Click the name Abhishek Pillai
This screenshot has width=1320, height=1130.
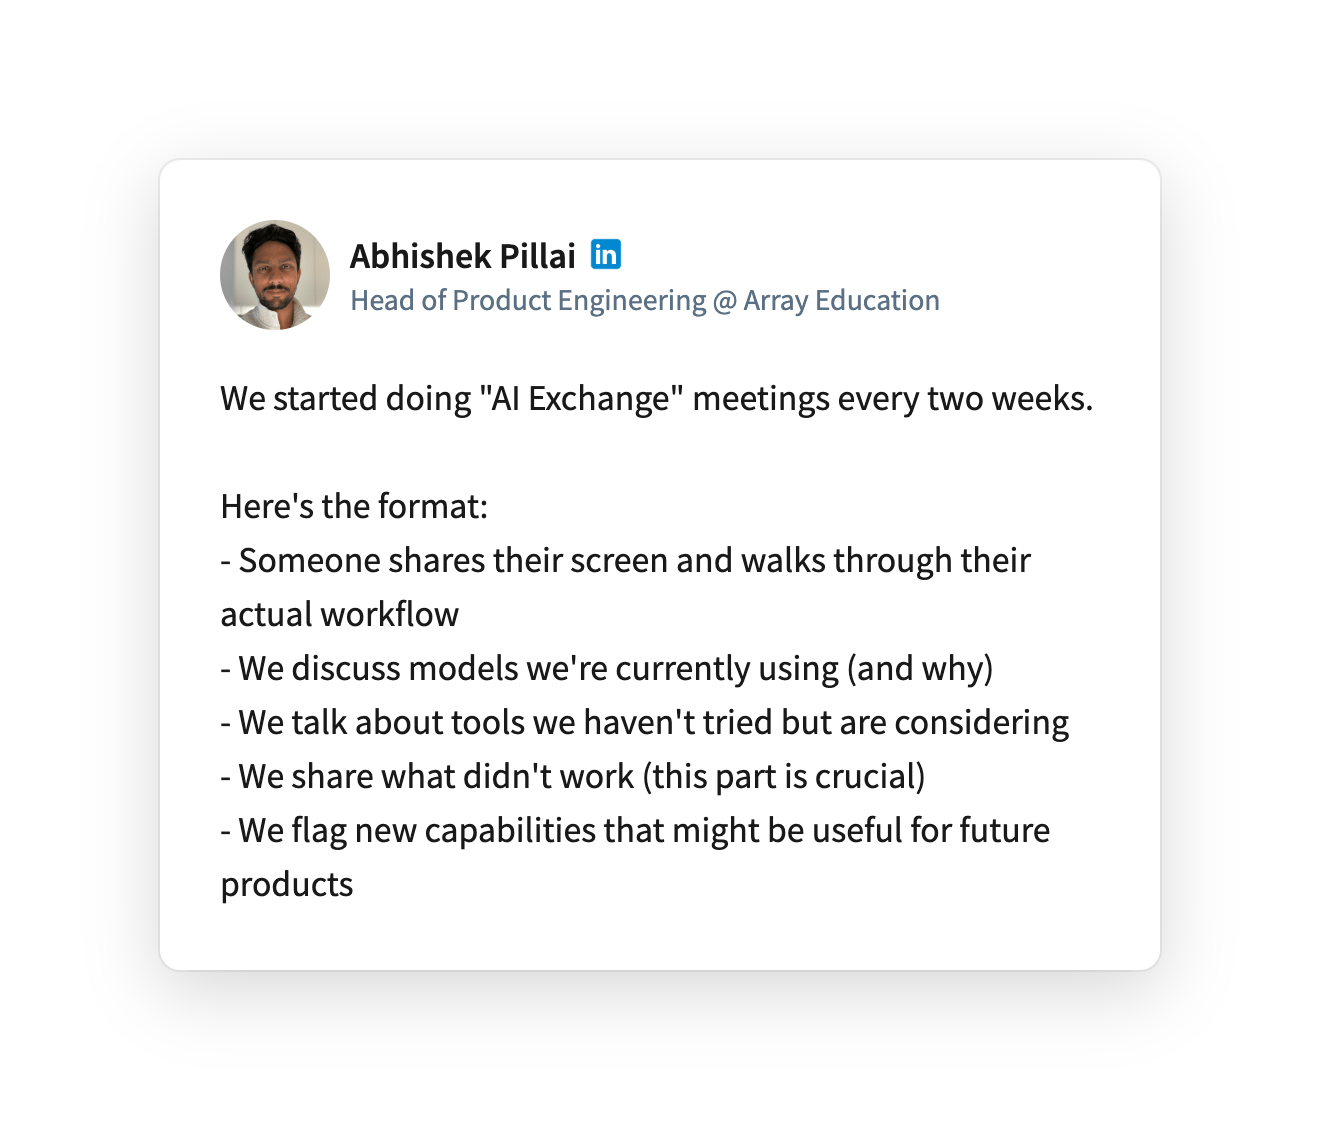coord(463,256)
